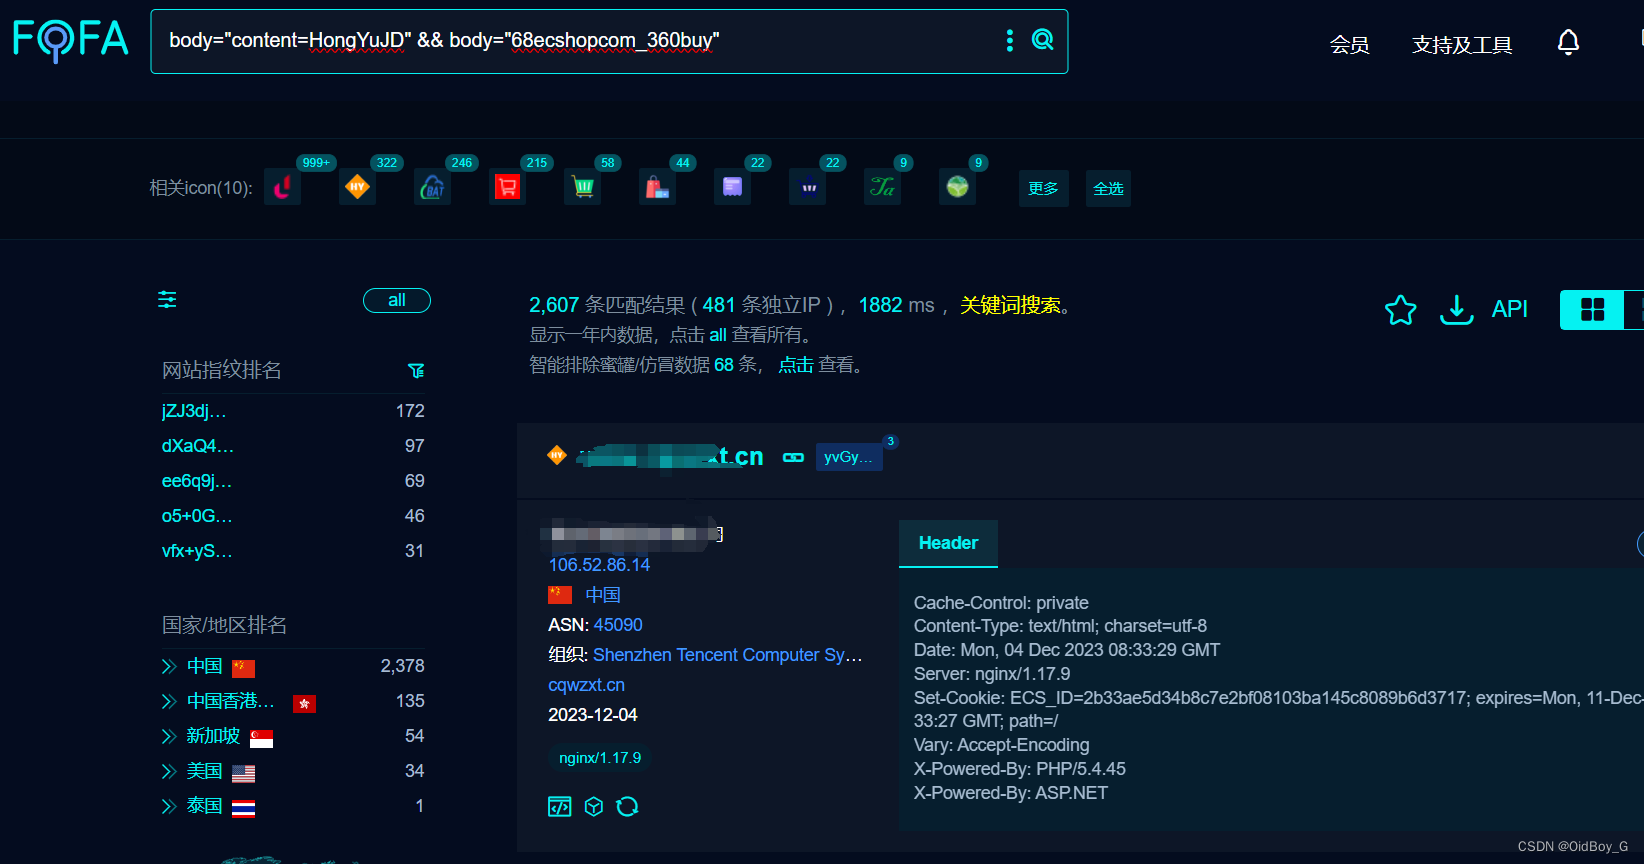The height and width of the screenshot is (864, 1644).
Task: Open the cqwzxt.cn domain link
Action: (586, 685)
